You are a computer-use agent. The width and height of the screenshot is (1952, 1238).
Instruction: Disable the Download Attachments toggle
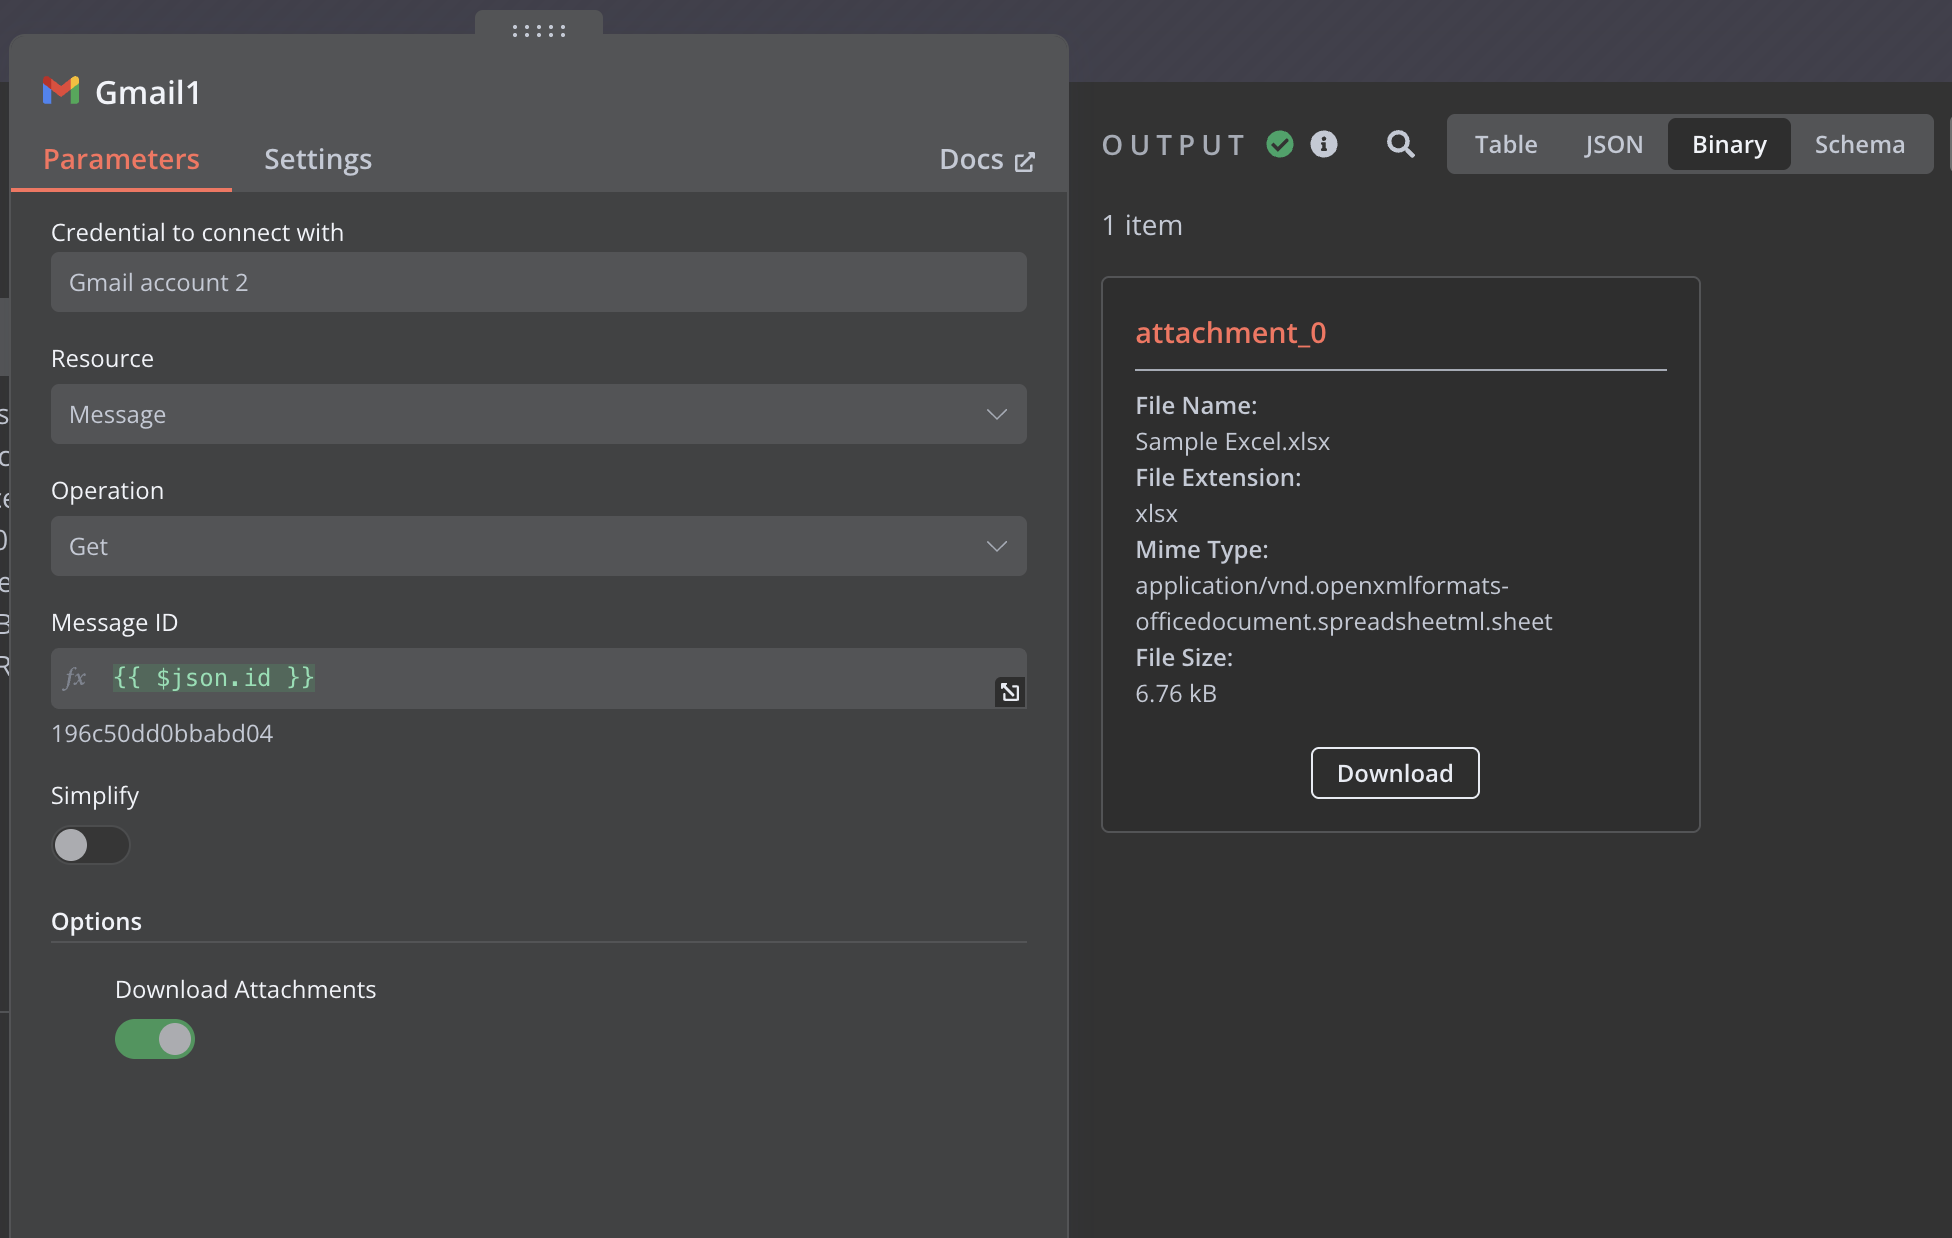point(154,1039)
